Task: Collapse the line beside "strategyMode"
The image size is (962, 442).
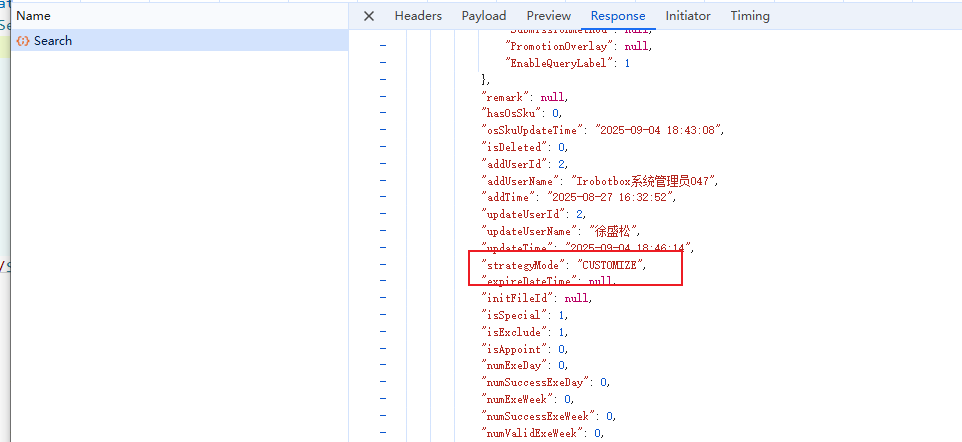Action: tap(383, 265)
